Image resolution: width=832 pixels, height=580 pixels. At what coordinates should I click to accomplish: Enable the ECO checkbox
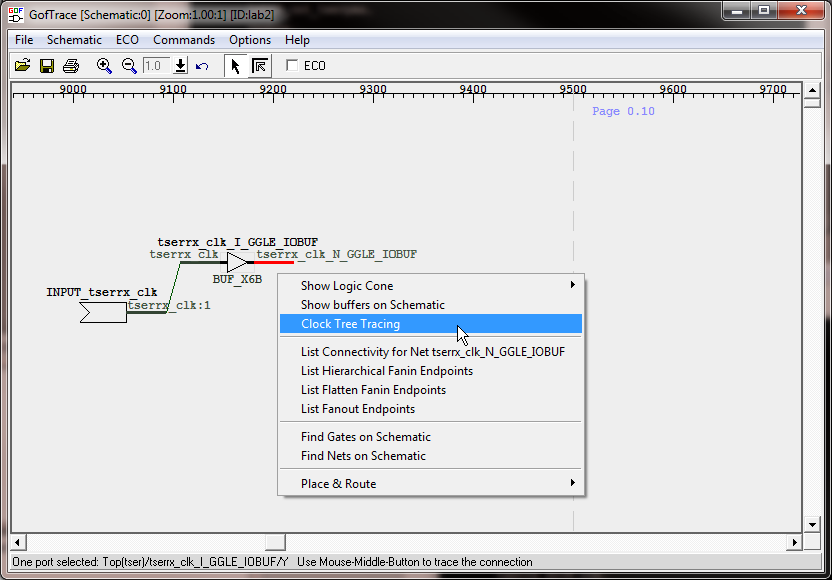(x=293, y=66)
